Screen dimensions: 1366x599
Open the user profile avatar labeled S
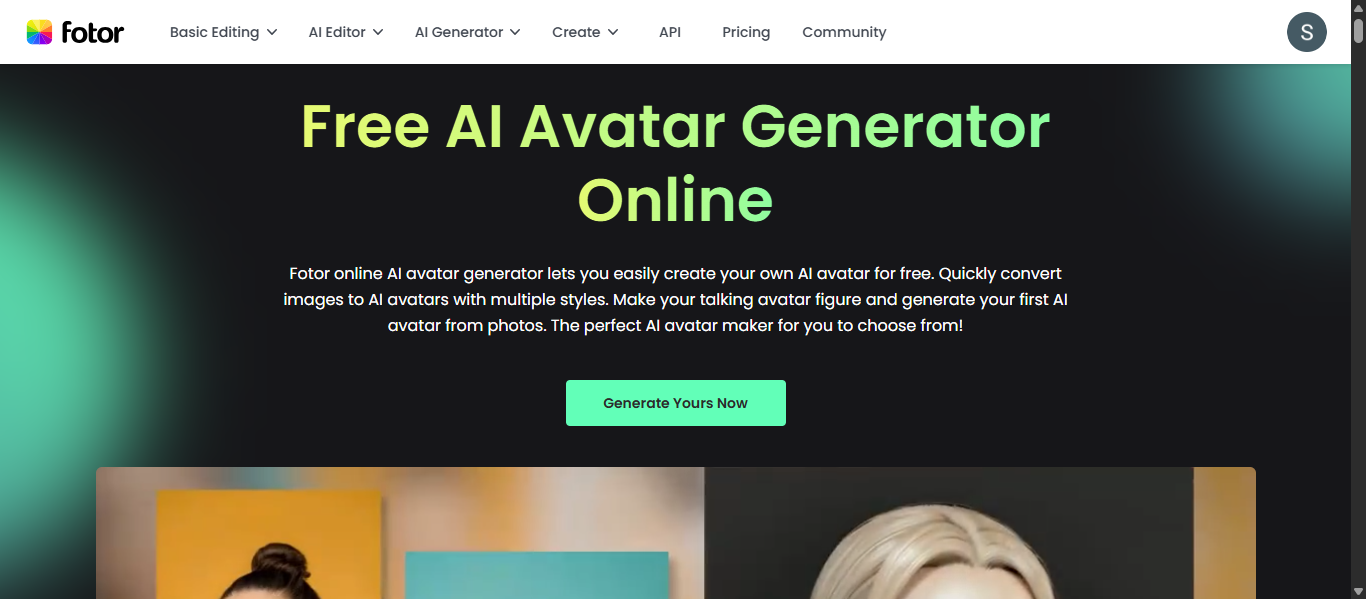coord(1306,32)
